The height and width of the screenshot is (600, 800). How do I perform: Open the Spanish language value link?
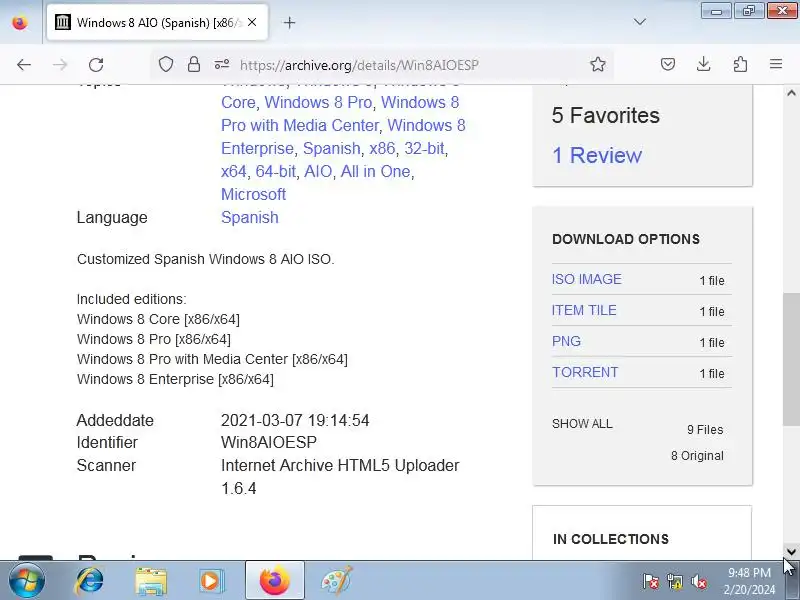250,217
